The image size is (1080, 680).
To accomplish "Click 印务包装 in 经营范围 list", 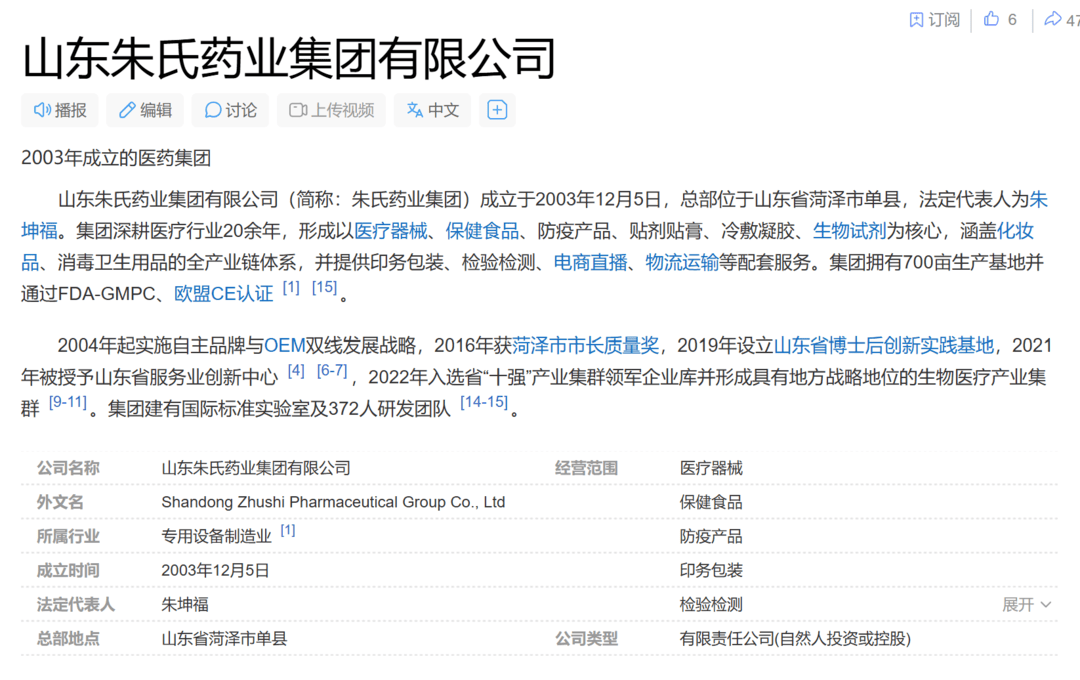I will click(x=711, y=570).
